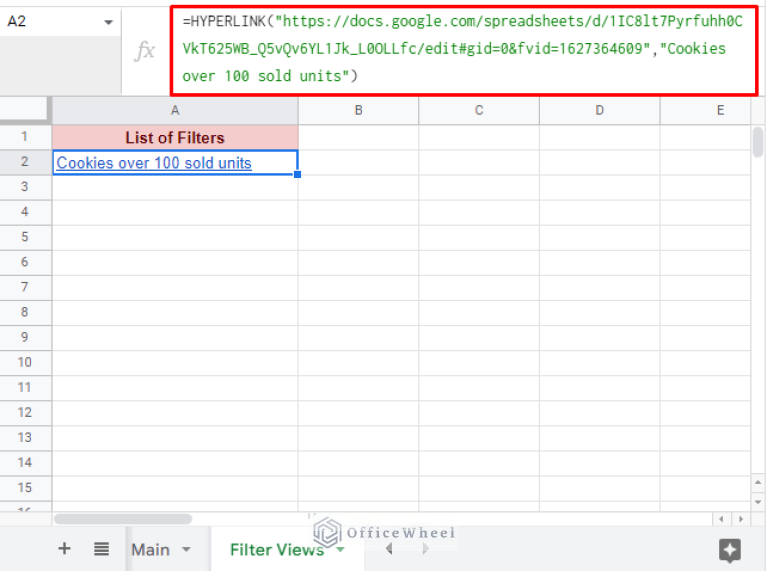The image size is (767, 571).
Task: Click the Explore button icon
Action: point(729,550)
